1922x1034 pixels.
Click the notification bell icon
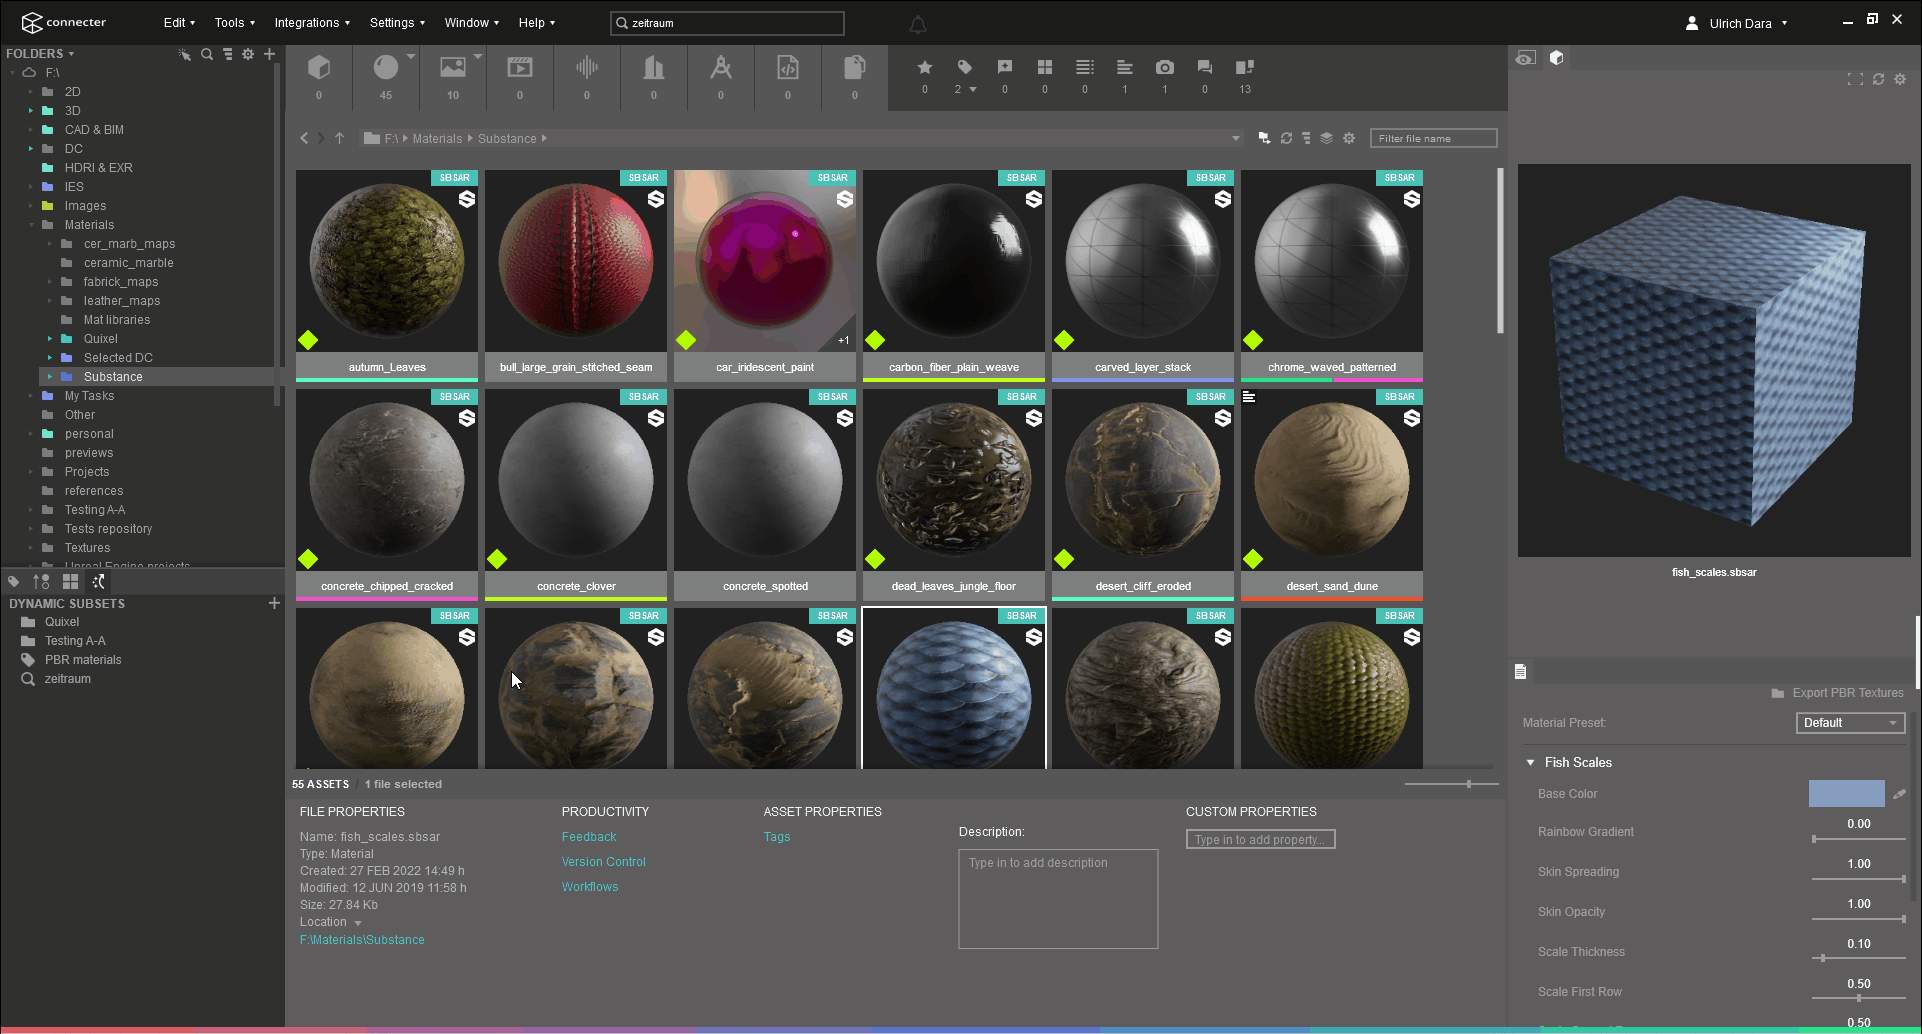click(x=918, y=24)
